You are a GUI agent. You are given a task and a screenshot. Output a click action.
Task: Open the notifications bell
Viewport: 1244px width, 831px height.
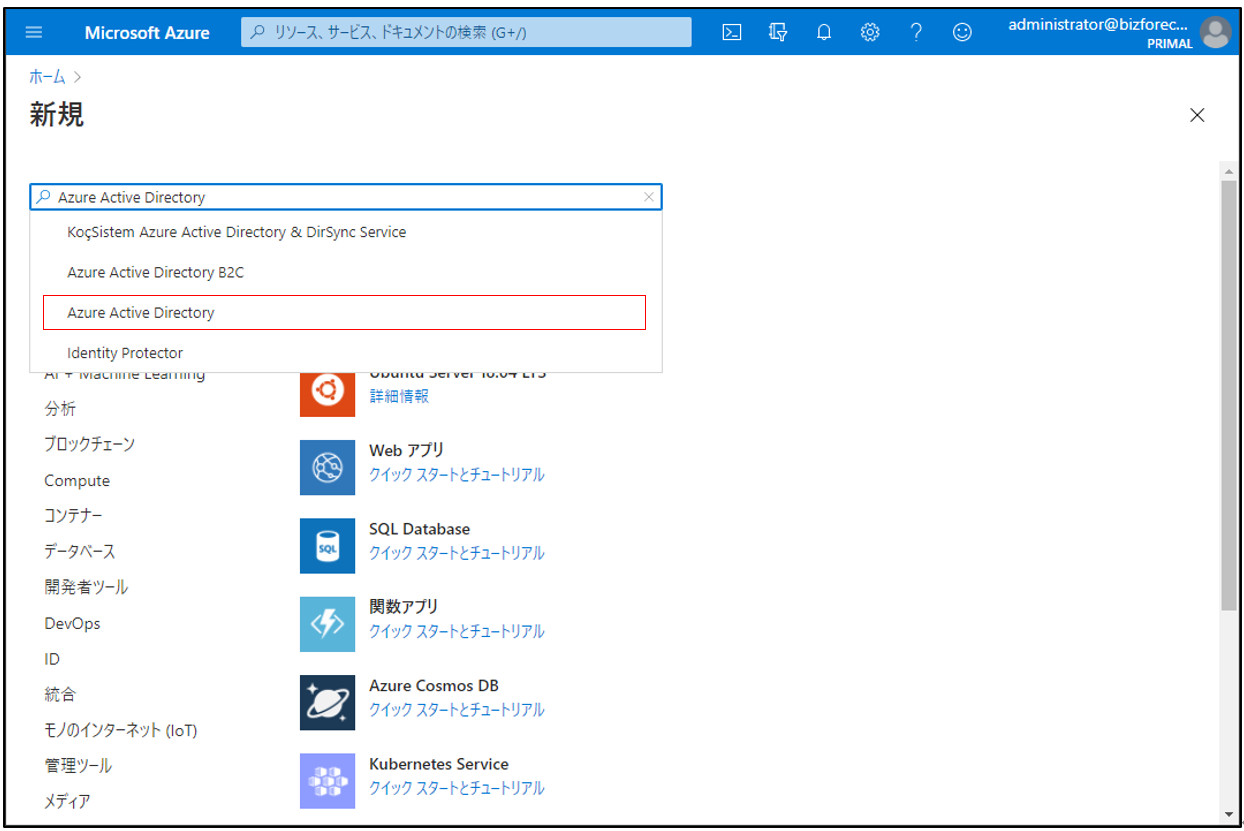click(x=824, y=32)
